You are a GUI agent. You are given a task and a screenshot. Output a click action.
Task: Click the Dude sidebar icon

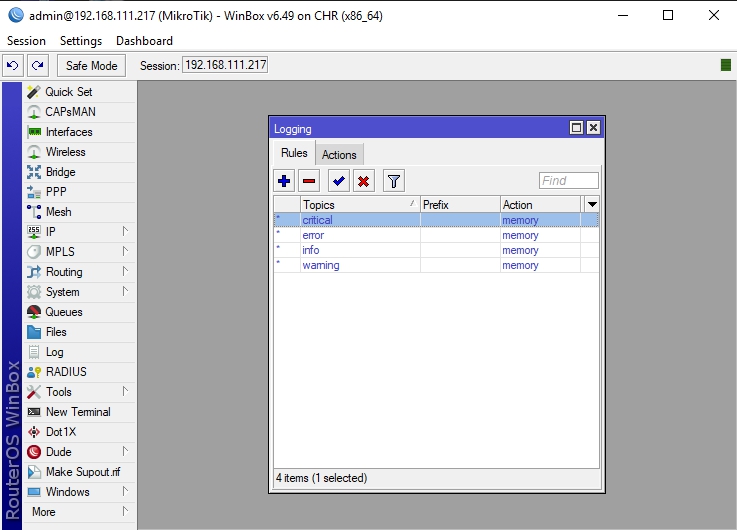pos(34,452)
